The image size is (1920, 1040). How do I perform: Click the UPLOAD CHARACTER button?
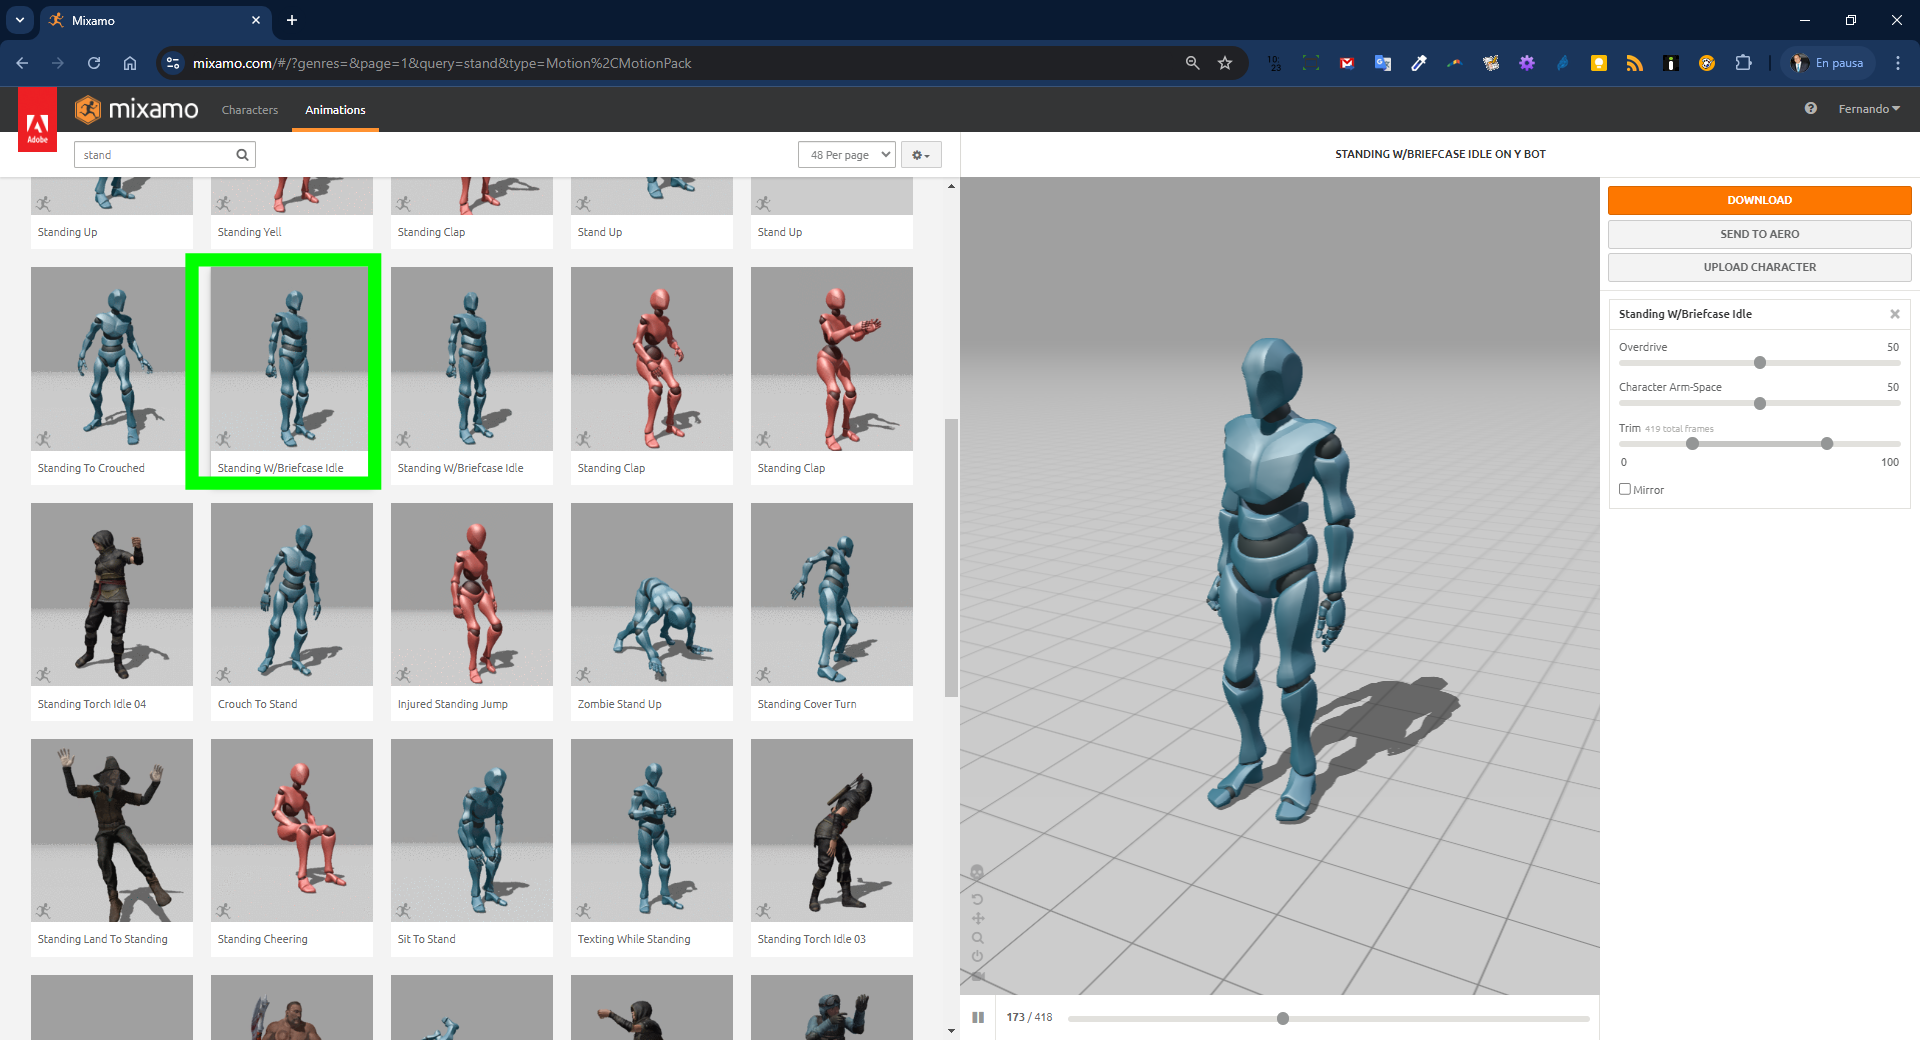1759,267
